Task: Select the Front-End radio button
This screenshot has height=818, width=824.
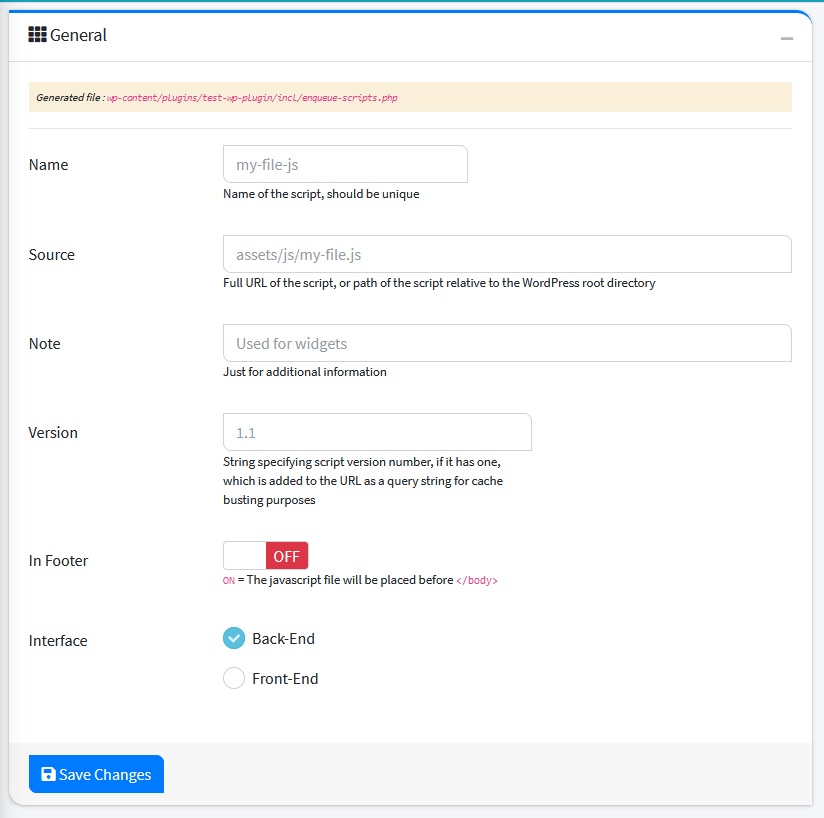Action: click(x=234, y=678)
